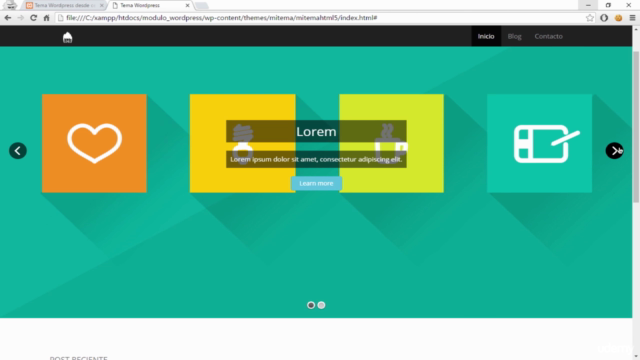Viewport: 640px width, 360px height.
Task: Click the Lorem slide heading
Action: point(316,131)
